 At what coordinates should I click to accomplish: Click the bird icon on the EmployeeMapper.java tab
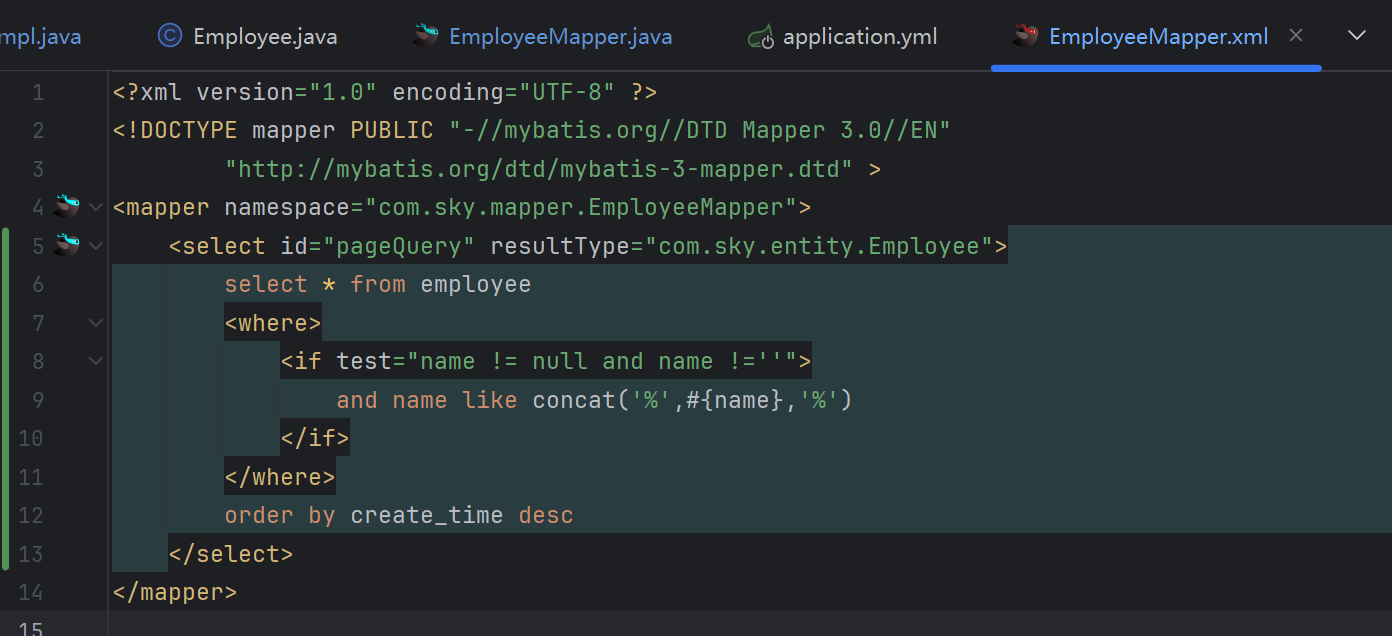point(426,37)
